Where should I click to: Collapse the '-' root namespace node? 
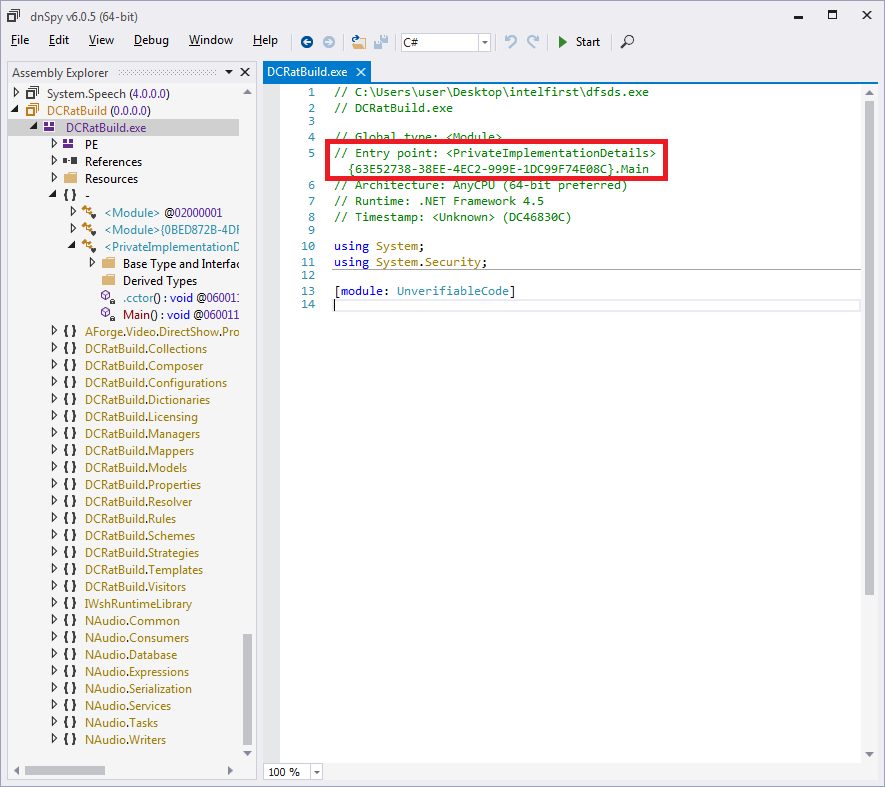[x=53, y=194]
